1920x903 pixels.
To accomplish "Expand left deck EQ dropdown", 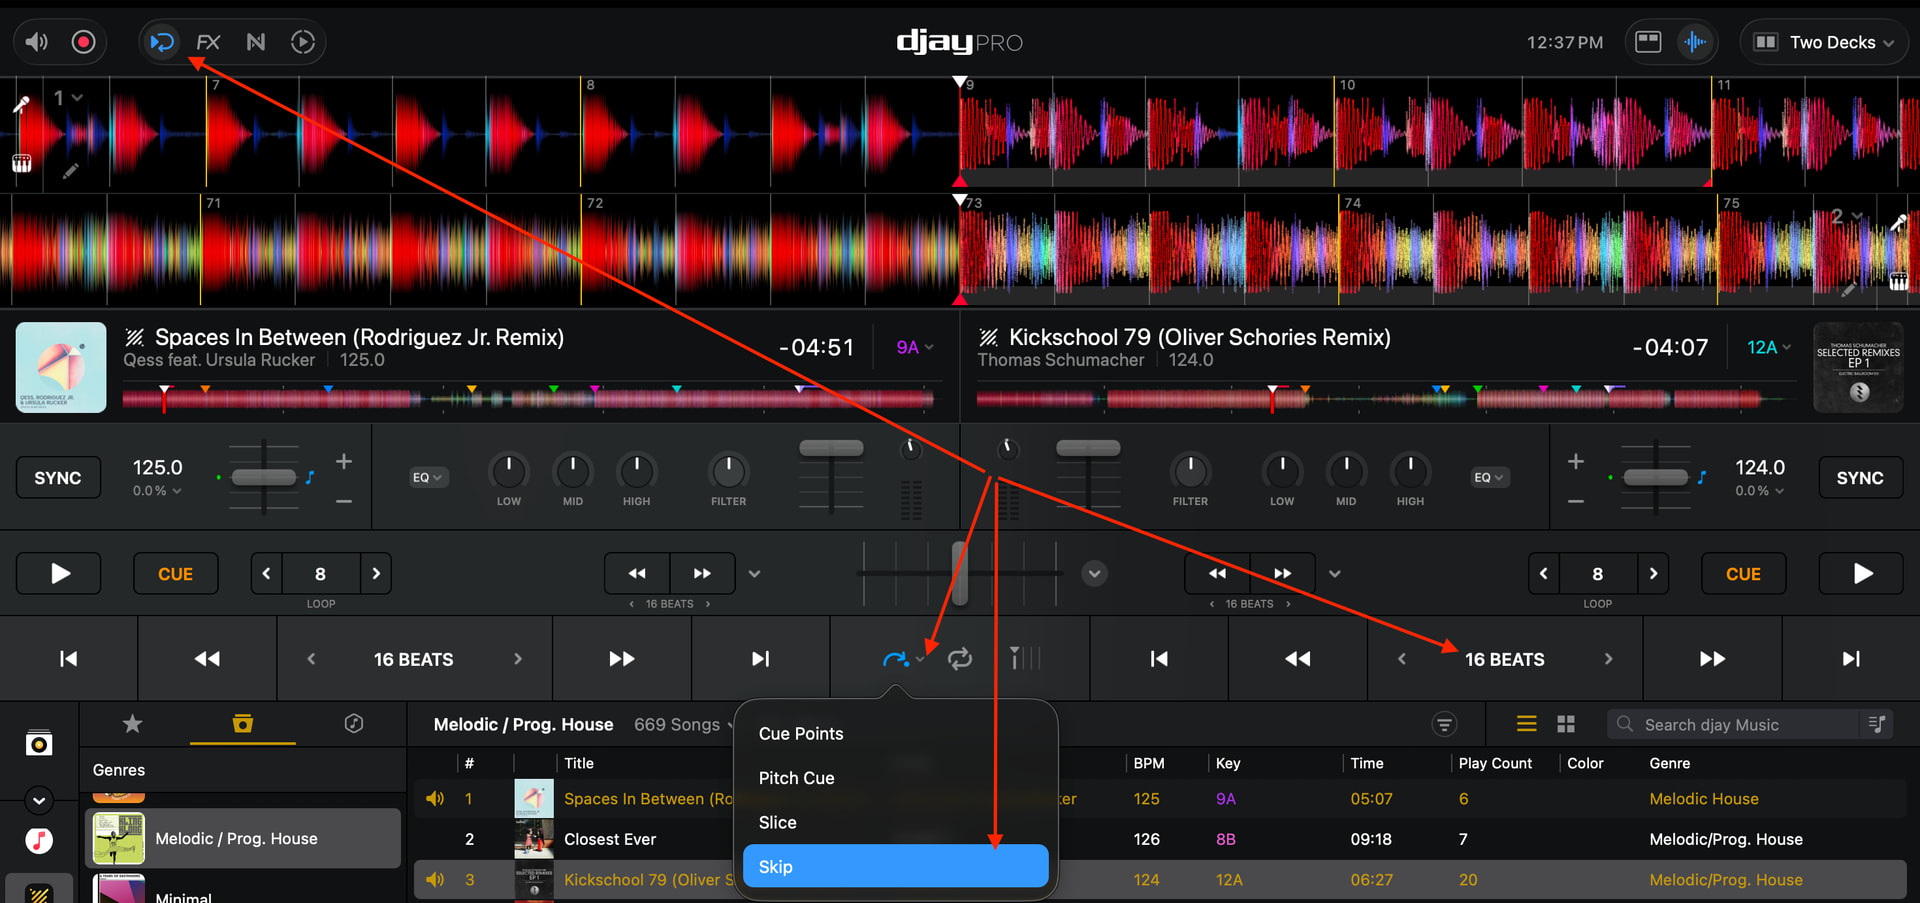I will pos(427,478).
